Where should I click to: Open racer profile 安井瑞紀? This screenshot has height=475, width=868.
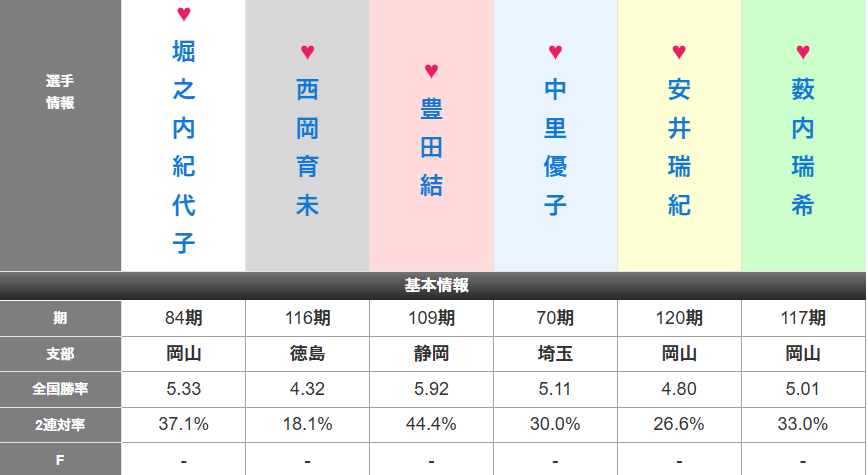(x=679, y=147)
